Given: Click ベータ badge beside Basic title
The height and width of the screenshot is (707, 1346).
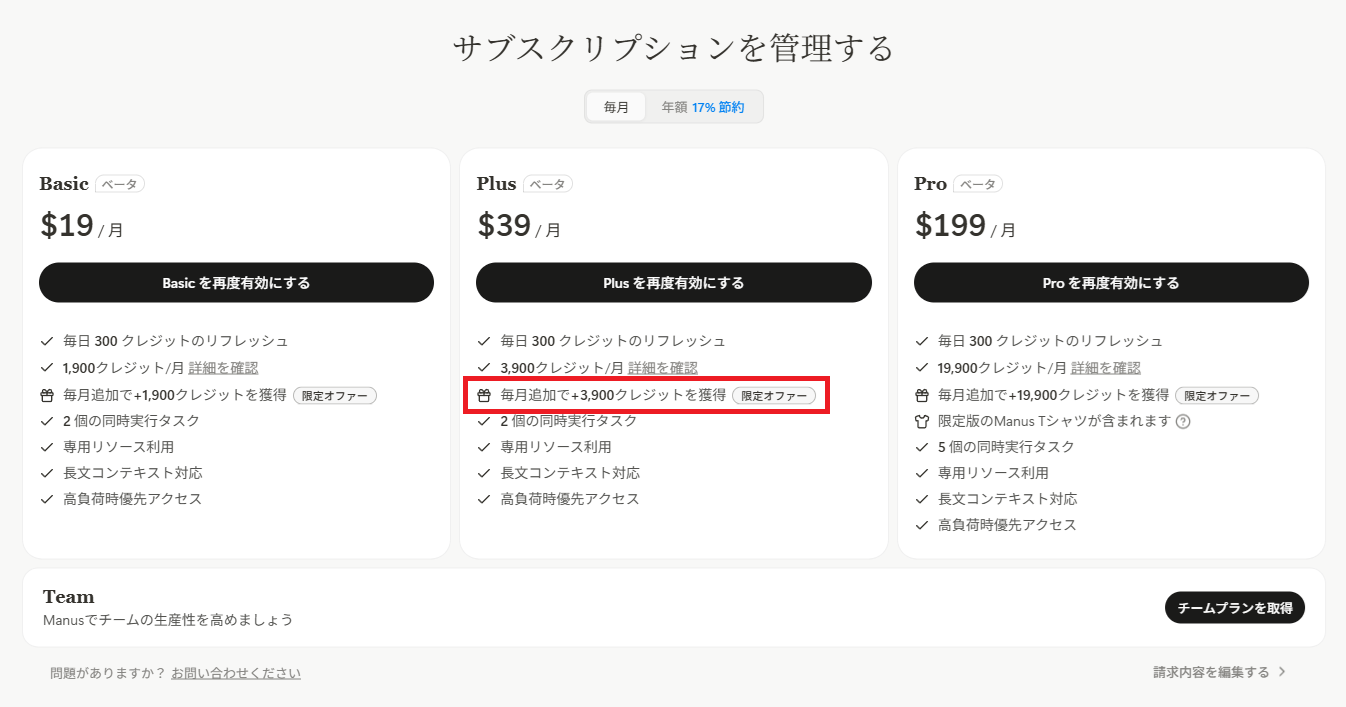Looking at the screenshot, I should (120, 184).
